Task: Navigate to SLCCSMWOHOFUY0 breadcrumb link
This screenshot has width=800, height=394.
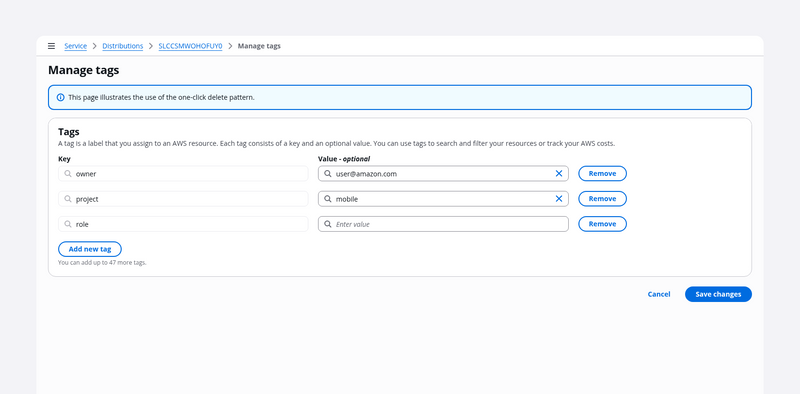Action: [190, 46]
